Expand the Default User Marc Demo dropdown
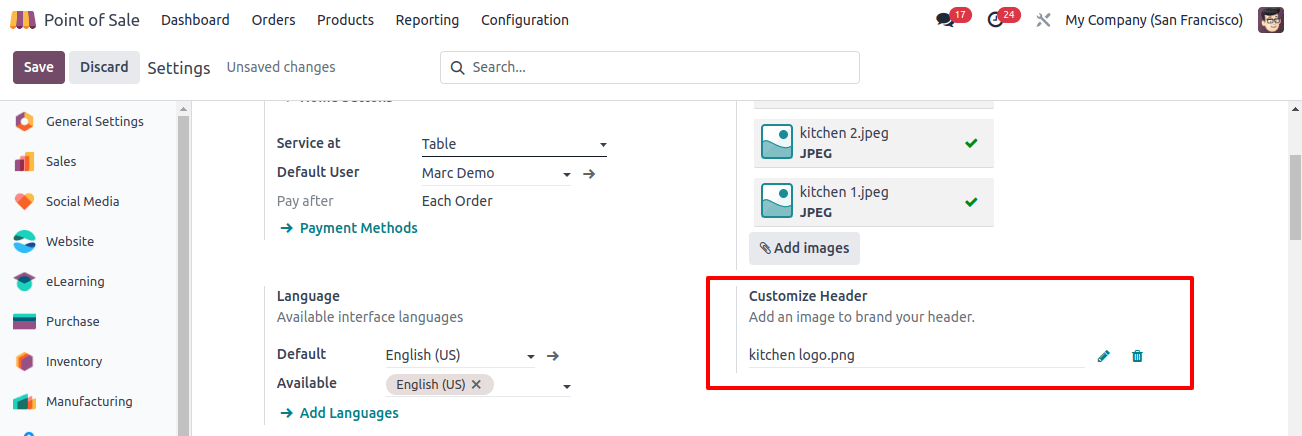 click(496, 173)
